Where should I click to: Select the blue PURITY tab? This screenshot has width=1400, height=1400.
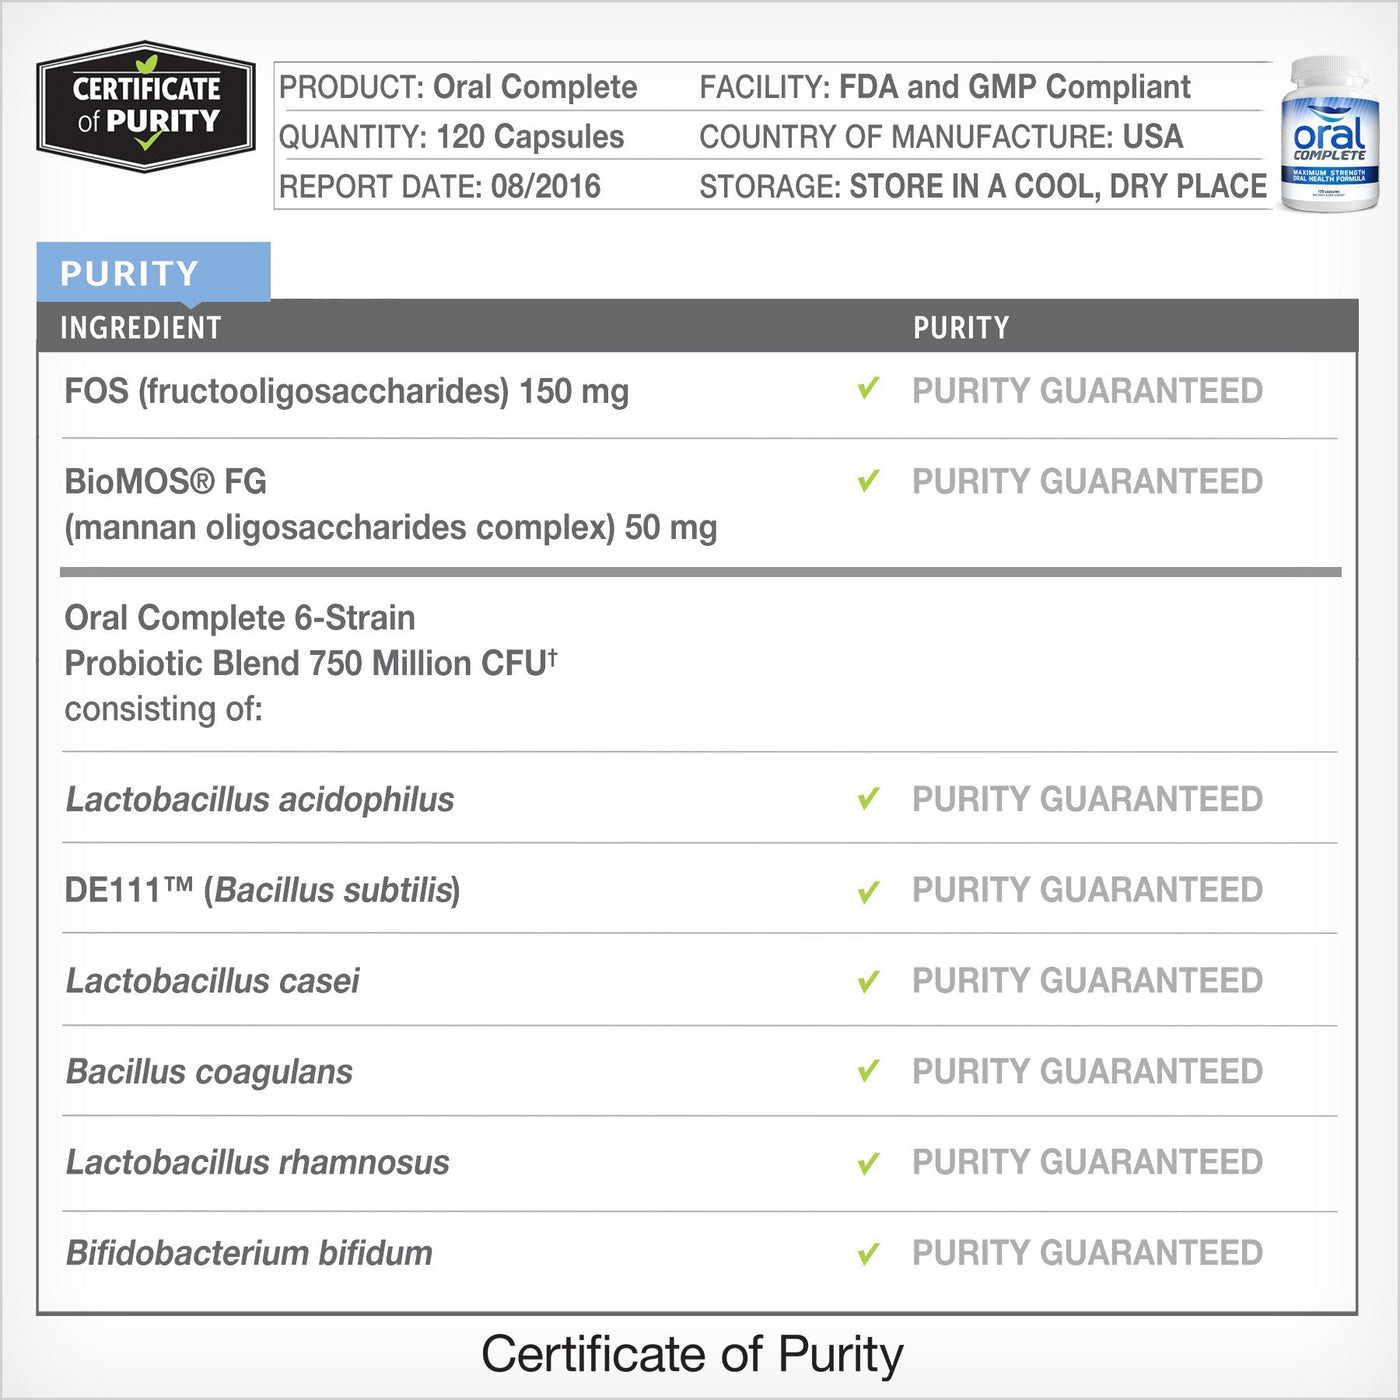pos(153,272)
